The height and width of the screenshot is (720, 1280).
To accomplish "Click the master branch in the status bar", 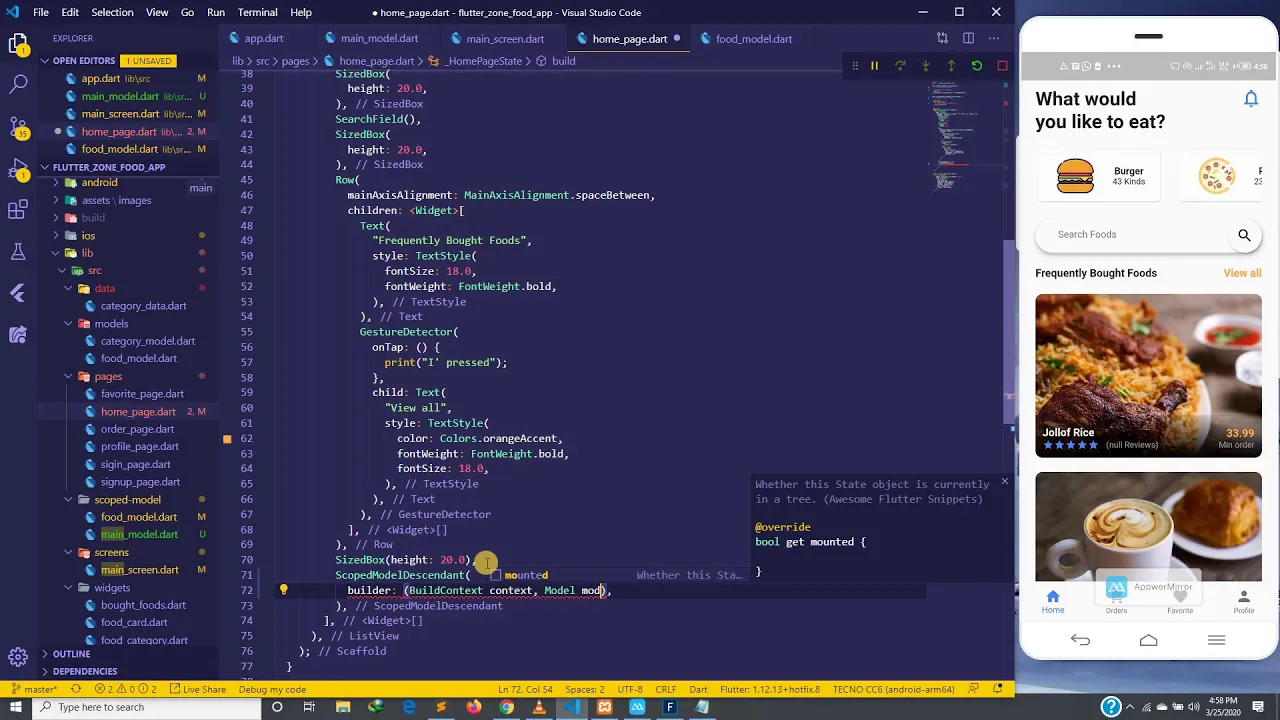I will click(x=33, y=689).
